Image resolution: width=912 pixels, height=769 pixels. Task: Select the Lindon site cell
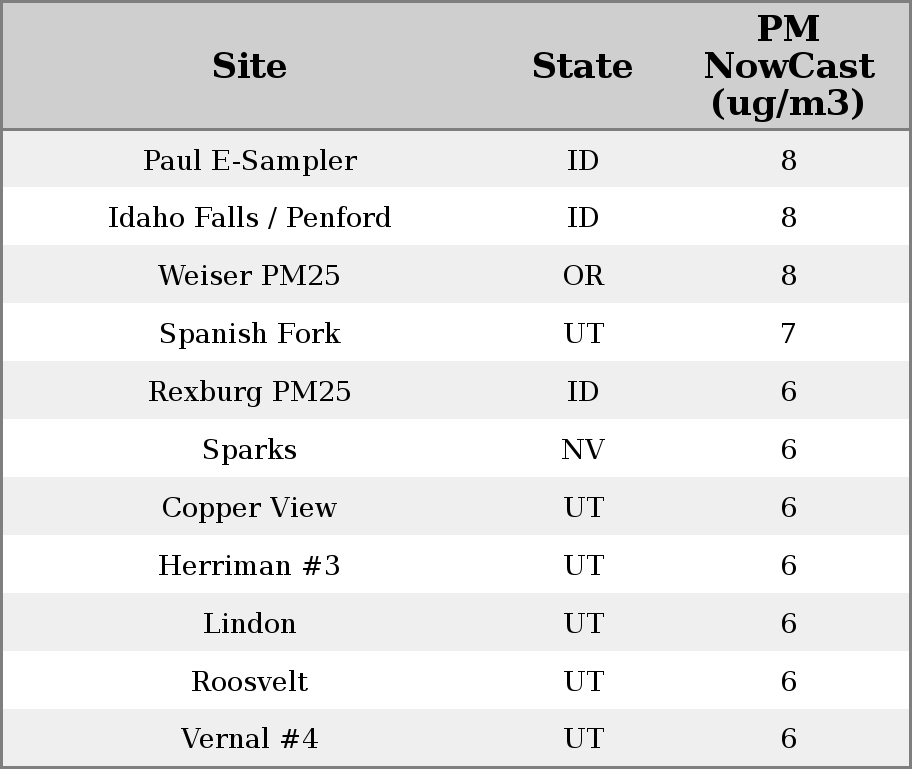click(x=249, y=624)
